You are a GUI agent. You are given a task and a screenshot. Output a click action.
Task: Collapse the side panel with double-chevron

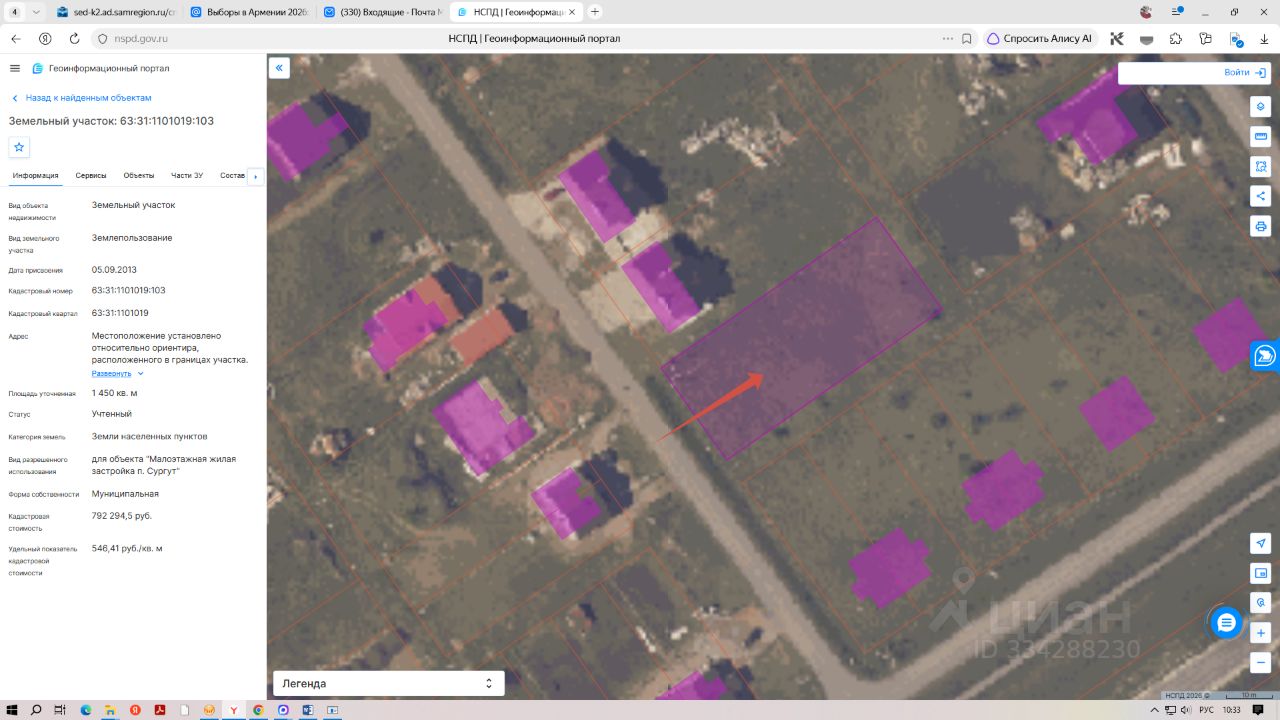(x=279, y=68)
